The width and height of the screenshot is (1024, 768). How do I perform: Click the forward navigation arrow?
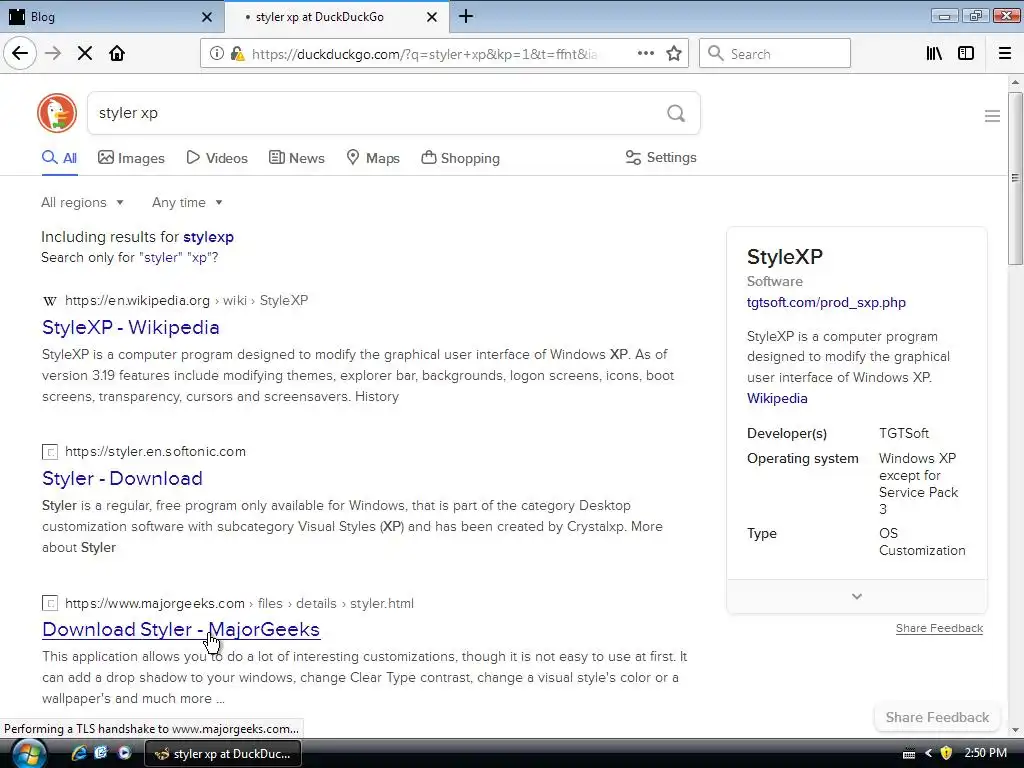click(53, 54)
